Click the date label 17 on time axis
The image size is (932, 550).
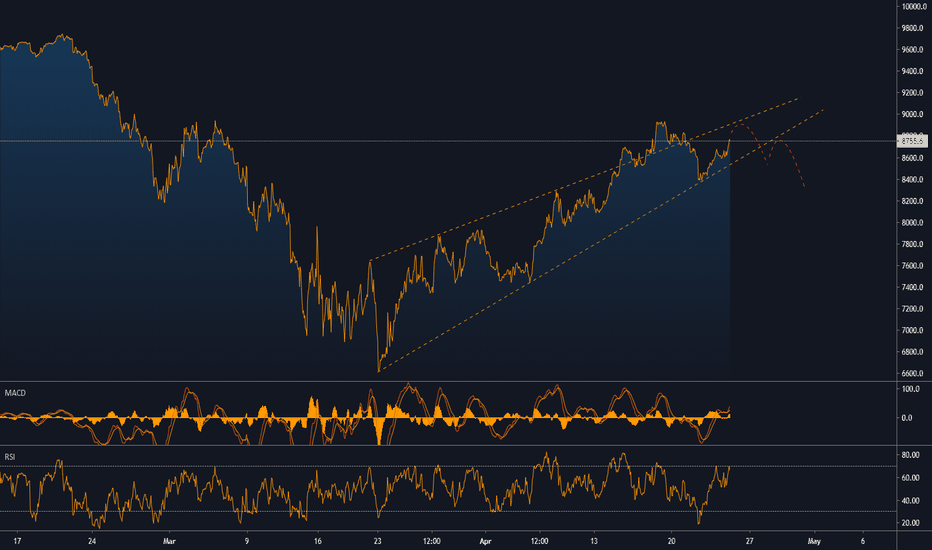(17, 541)
